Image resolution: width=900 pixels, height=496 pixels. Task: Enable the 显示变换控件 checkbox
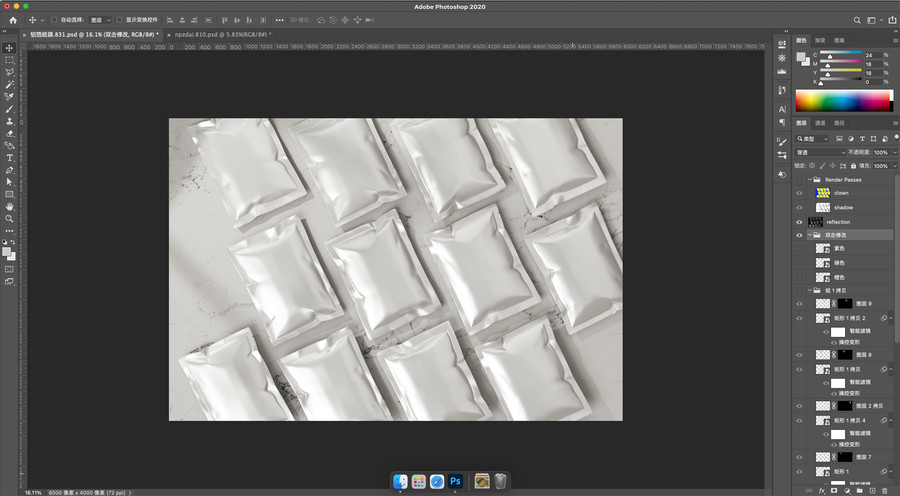coord(119,20)
